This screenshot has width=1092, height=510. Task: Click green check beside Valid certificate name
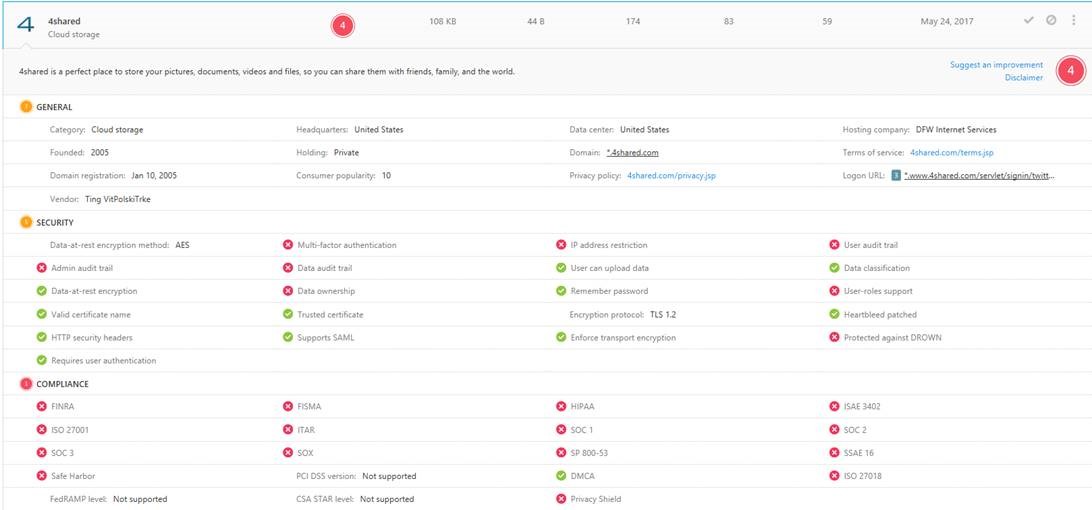coord(41,315)
